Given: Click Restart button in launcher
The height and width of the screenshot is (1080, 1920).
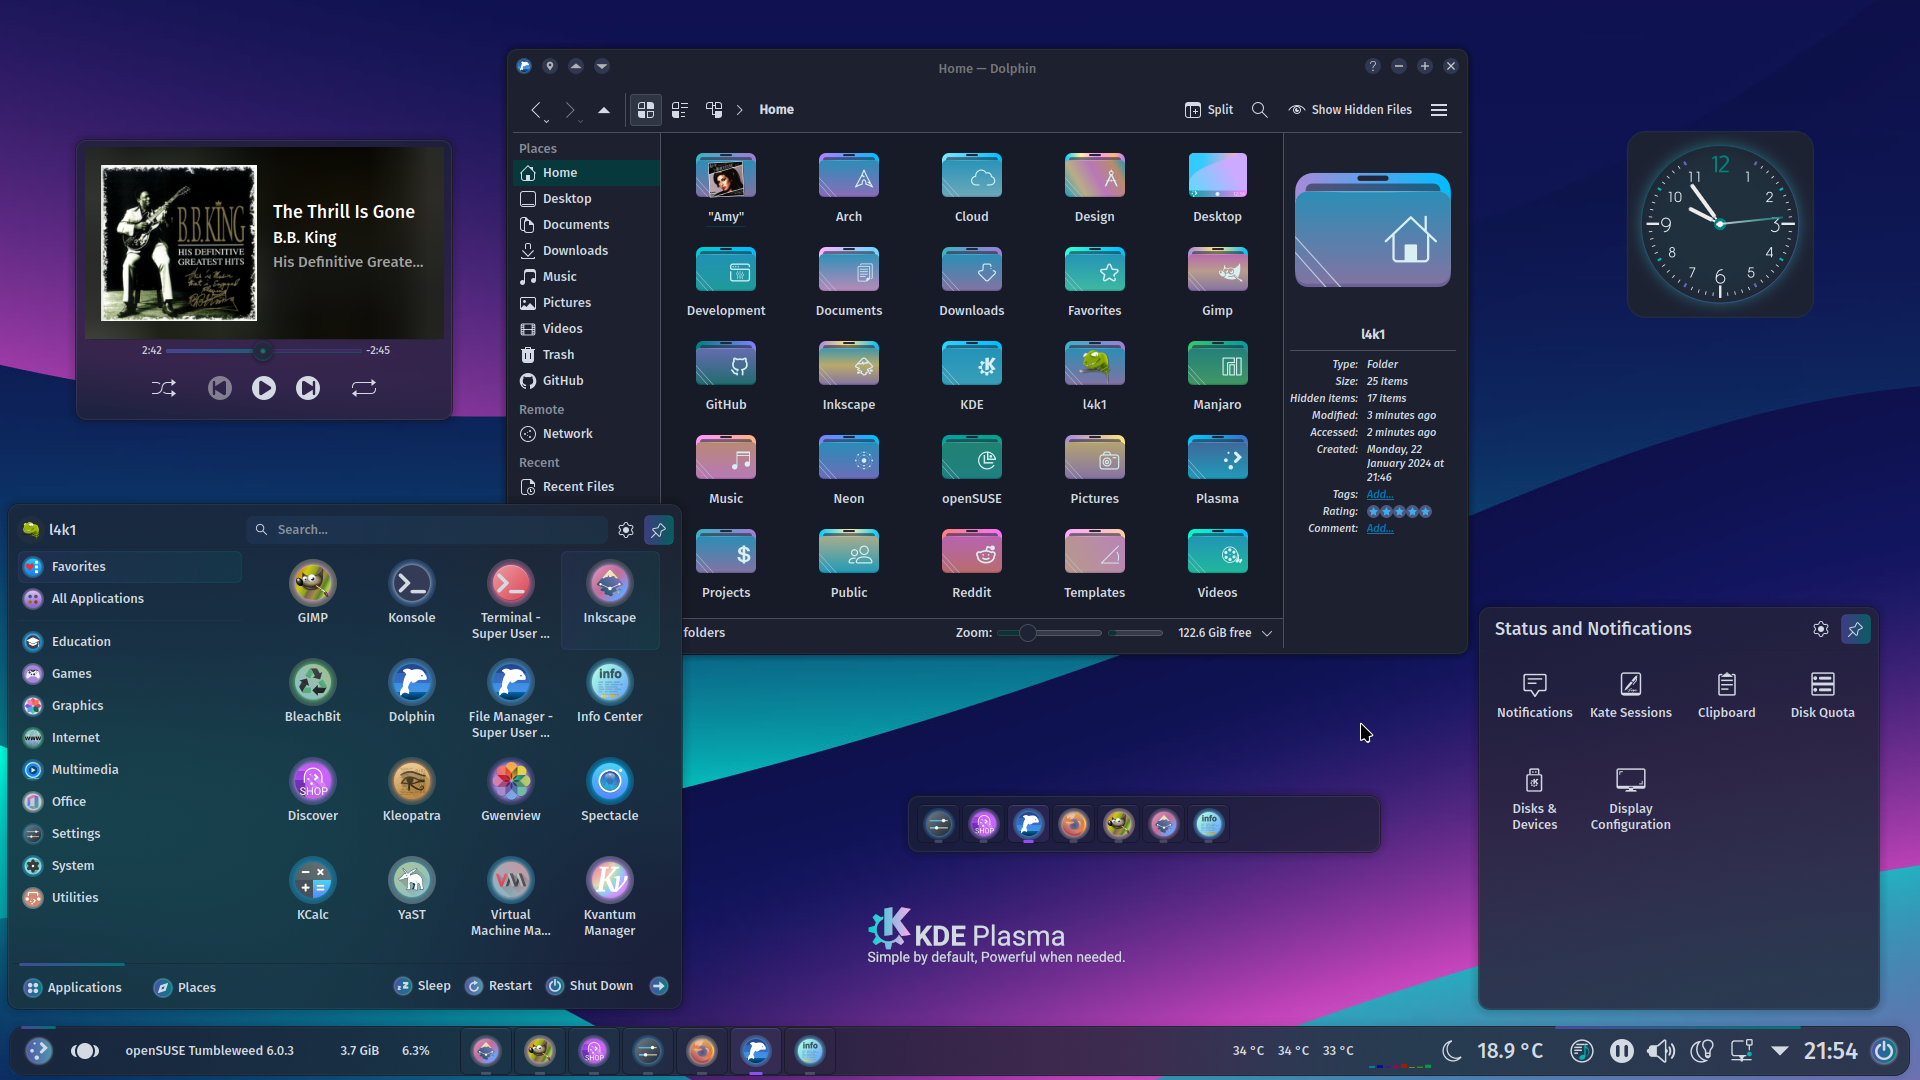Looking at the screenshot, I should tap(498, 986).
